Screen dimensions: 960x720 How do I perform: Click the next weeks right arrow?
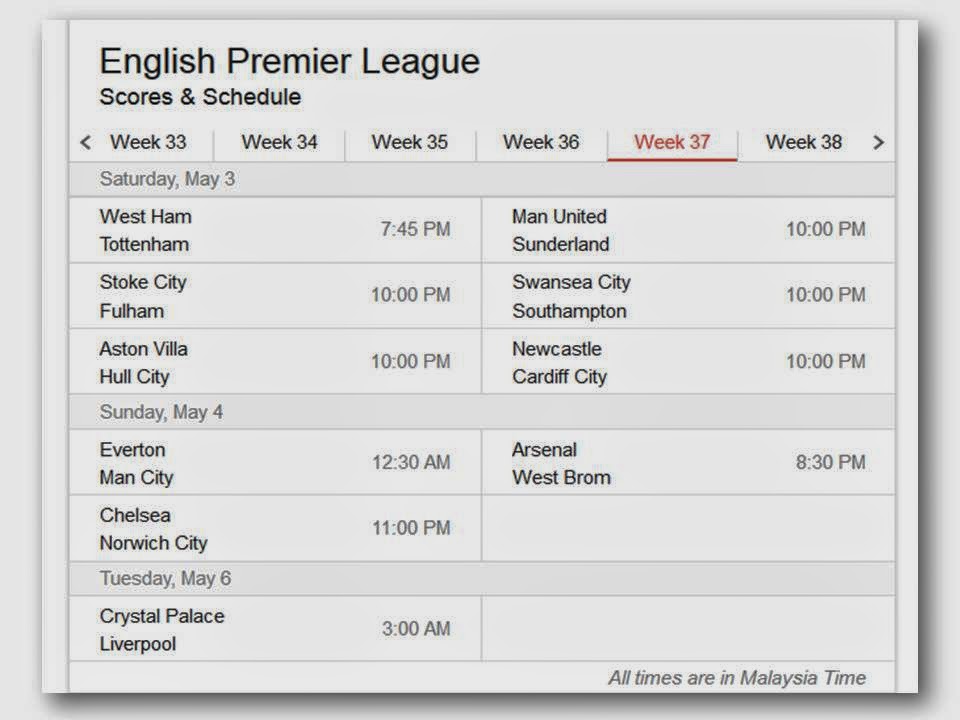[x=879, y=143]
